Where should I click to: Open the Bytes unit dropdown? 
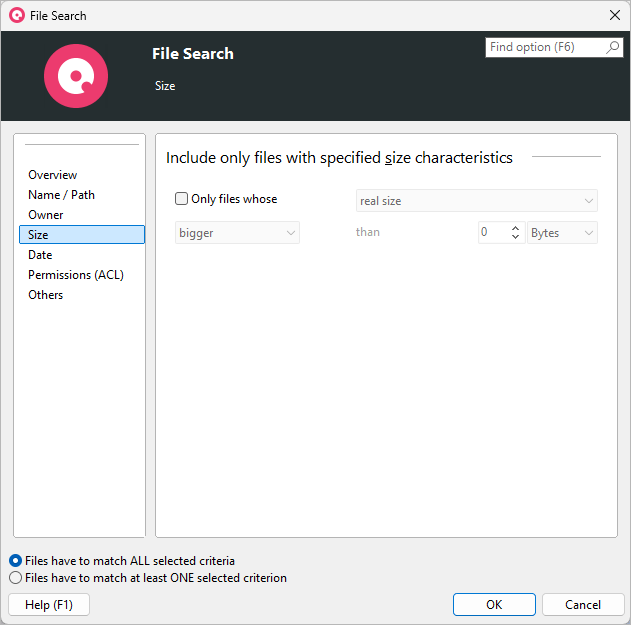pyautogui.click(x=563, y=233)
